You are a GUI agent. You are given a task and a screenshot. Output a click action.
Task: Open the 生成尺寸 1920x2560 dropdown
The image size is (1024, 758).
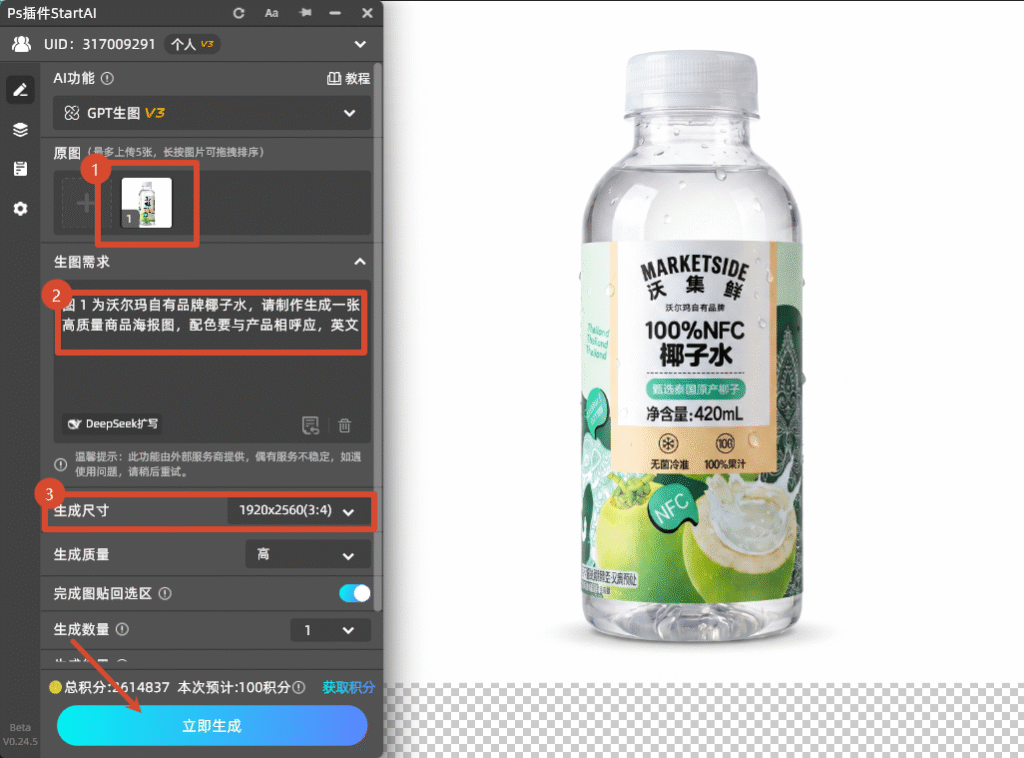tap(298, 511)
